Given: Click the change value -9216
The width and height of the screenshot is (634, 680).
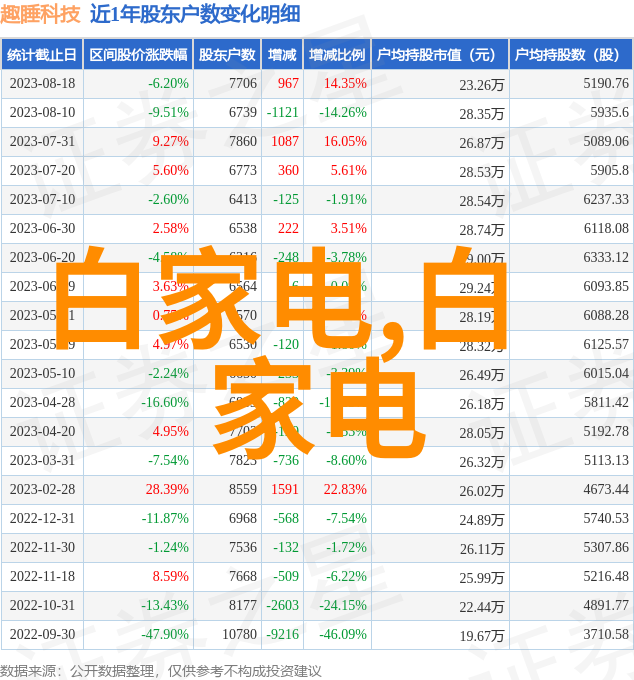Looking at the screenshot, I should [282, 634].
